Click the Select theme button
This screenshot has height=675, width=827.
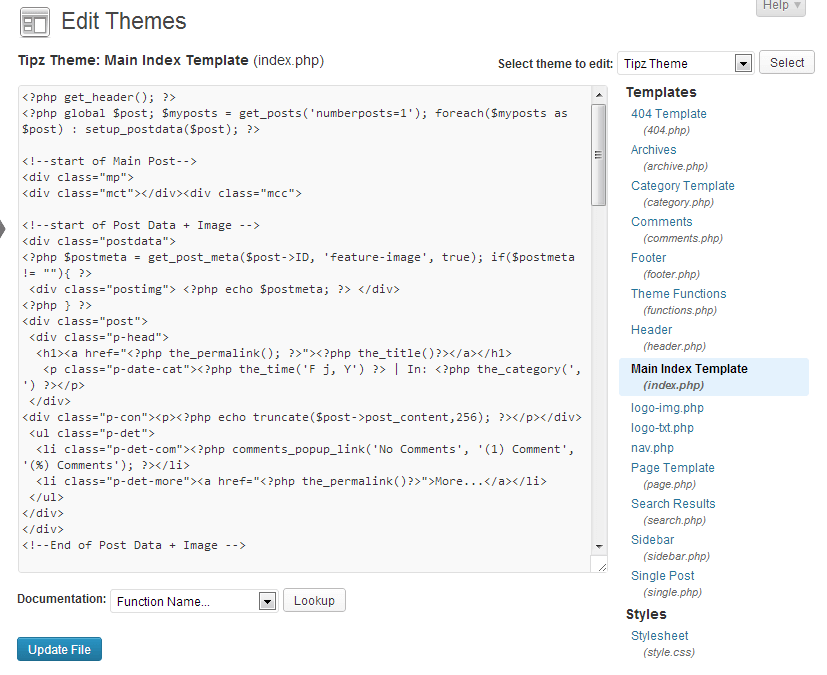click(x=786, y=63)
